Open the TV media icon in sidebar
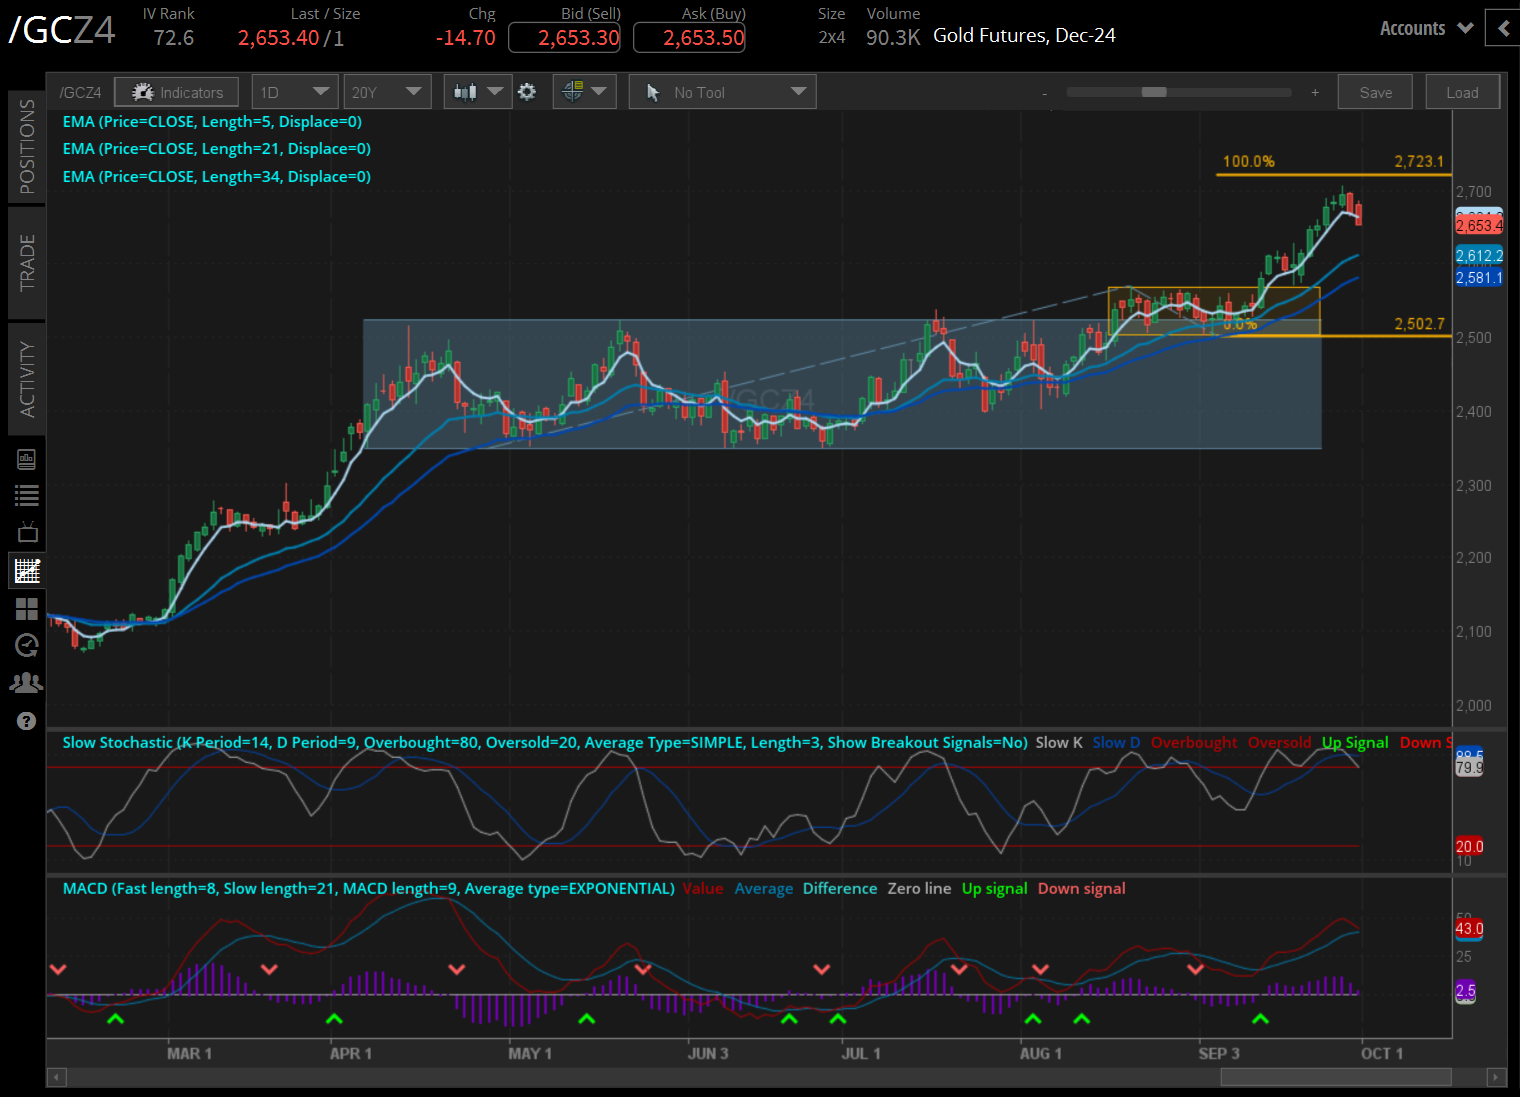Image resolution: width=1520 pixels, height=1097 pixels. (27, 532)
